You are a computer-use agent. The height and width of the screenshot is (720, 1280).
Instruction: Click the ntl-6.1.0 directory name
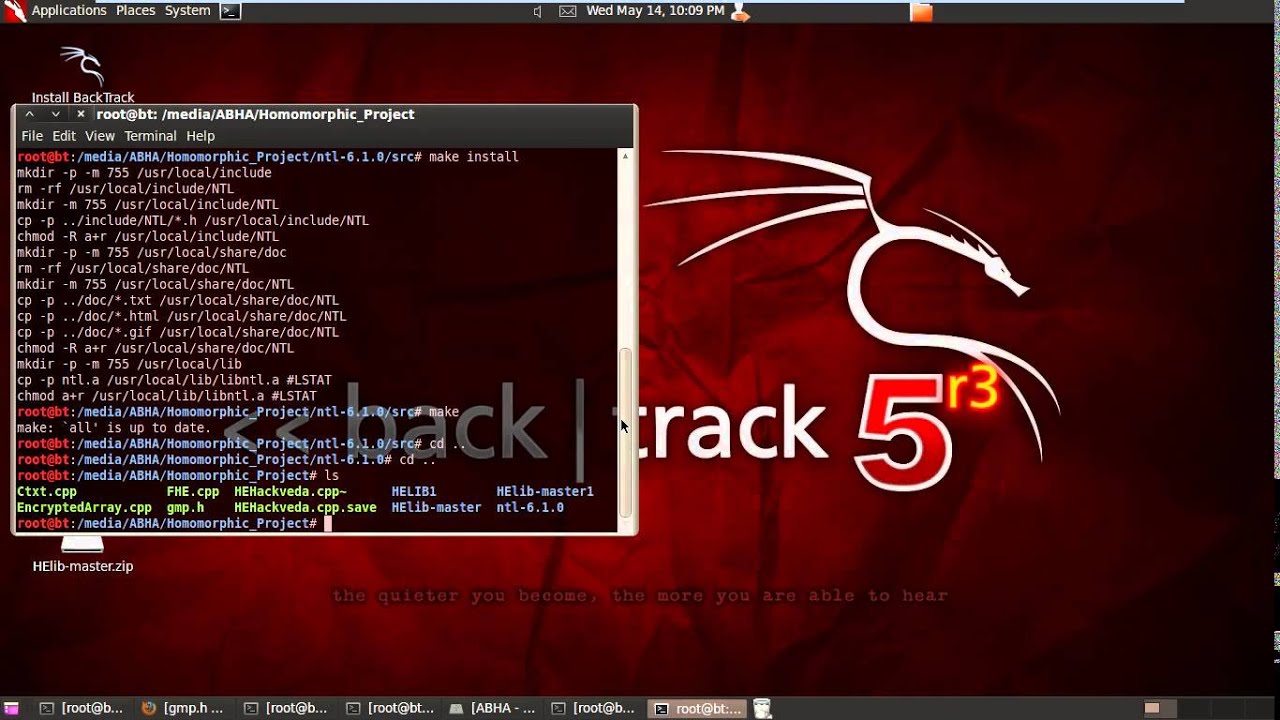[530, 508]
